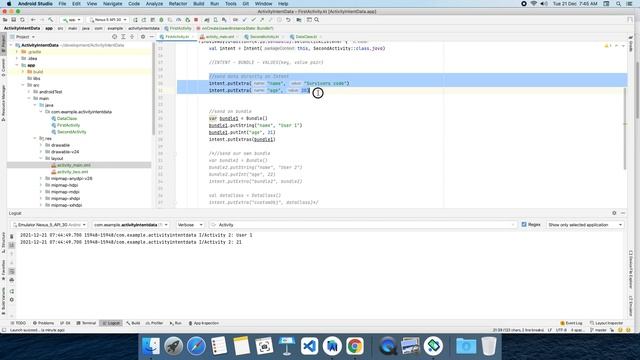Click the Save All toolbar icon
The width and height of the screenshot is (640, 360).
click(x=13, y=20)
